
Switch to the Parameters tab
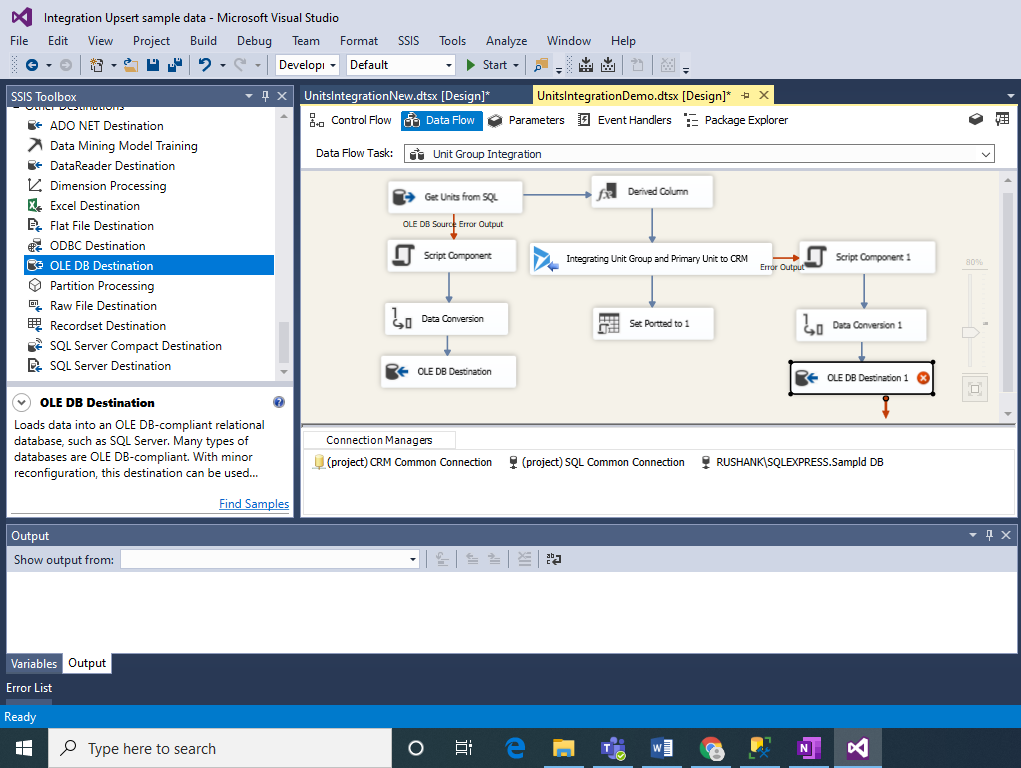pos(526,120)
